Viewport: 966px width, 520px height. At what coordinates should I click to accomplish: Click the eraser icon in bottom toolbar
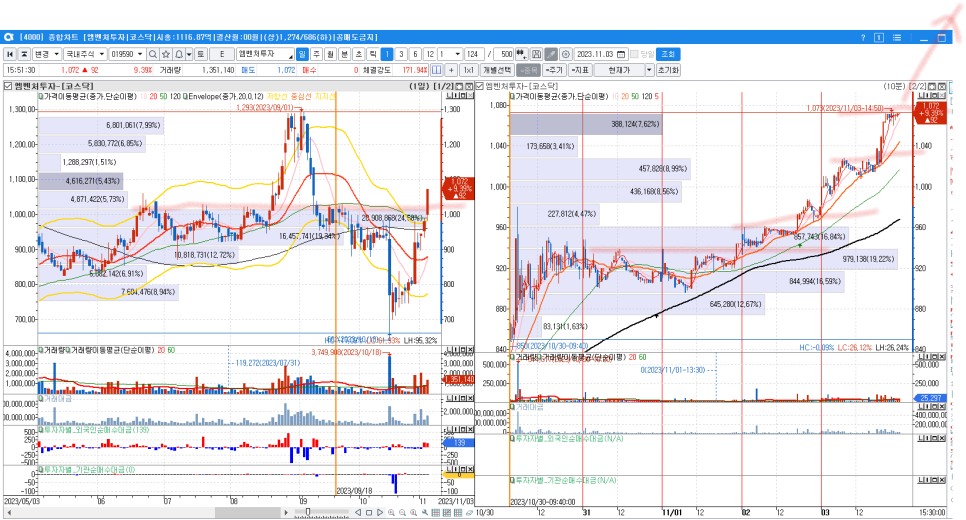pos(469,513)
